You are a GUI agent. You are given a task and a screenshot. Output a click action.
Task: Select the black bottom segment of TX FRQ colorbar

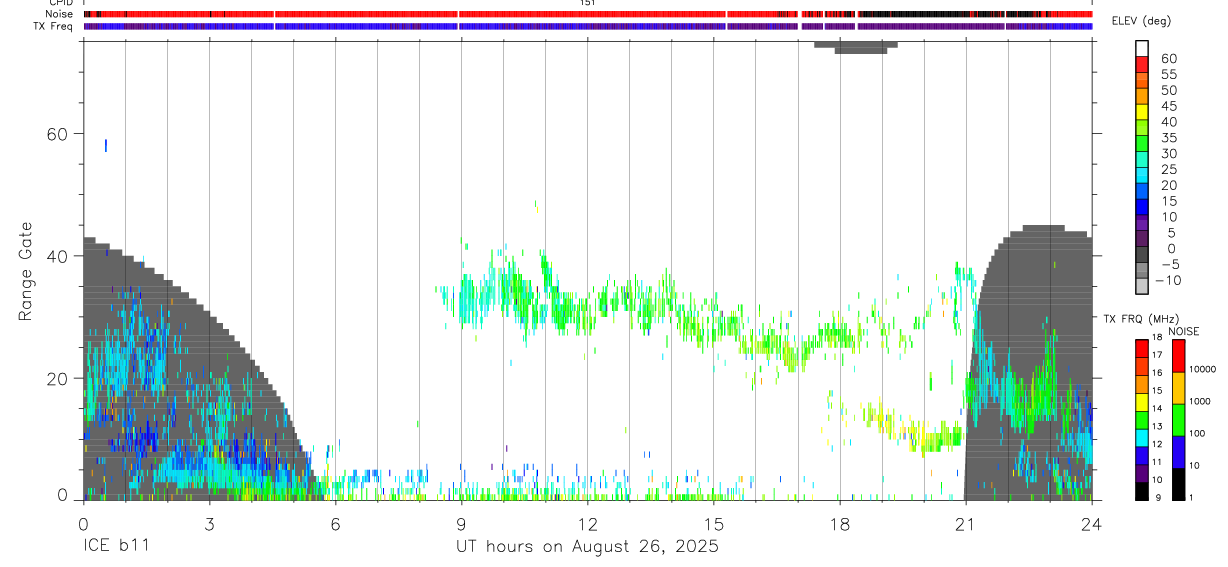(x=1142, y=491)
